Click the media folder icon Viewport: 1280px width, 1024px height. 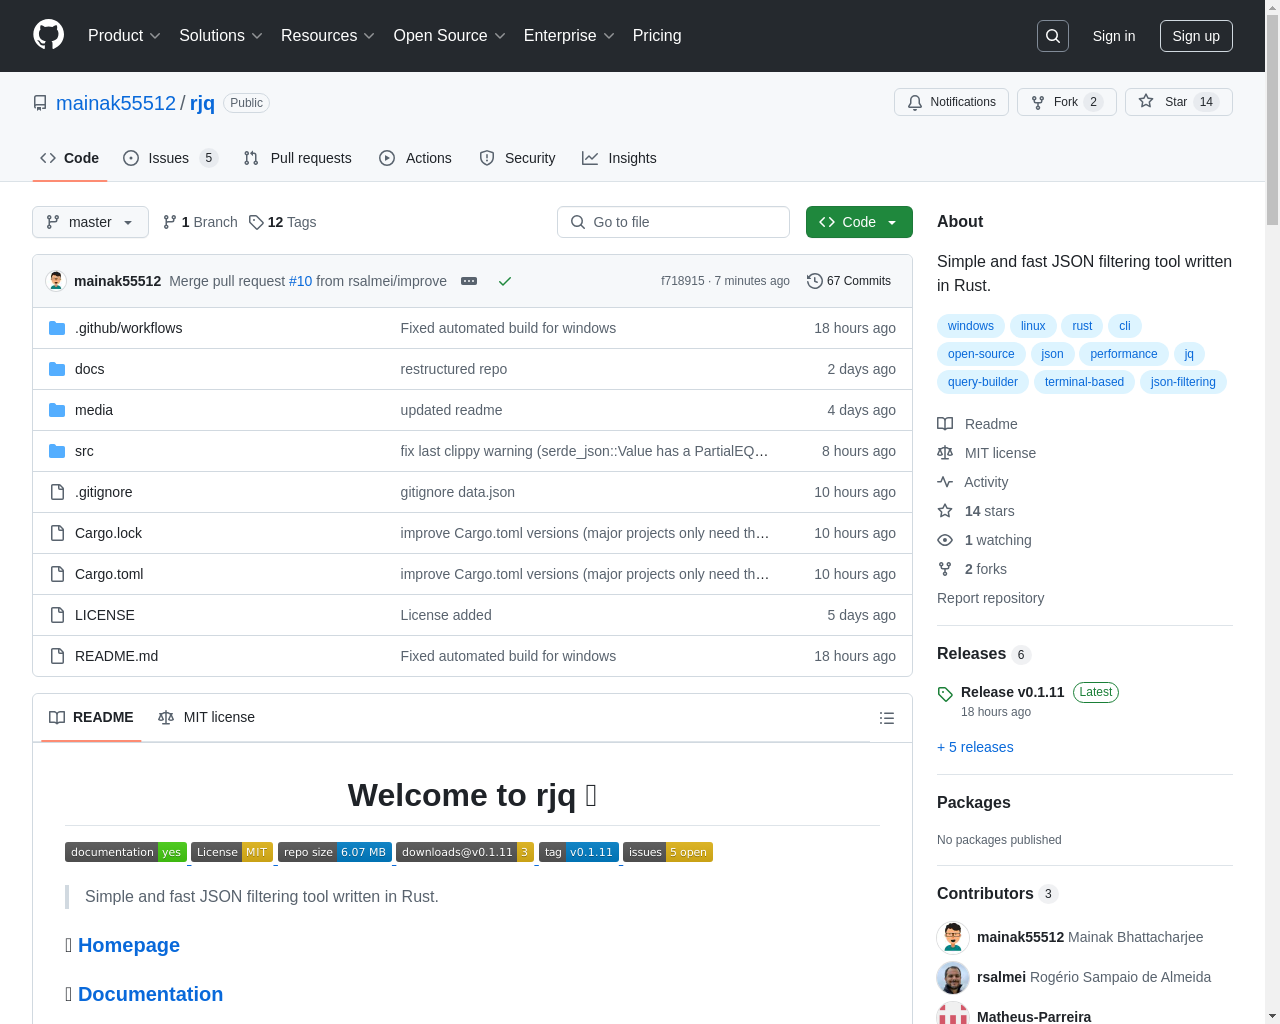point(57,410)
